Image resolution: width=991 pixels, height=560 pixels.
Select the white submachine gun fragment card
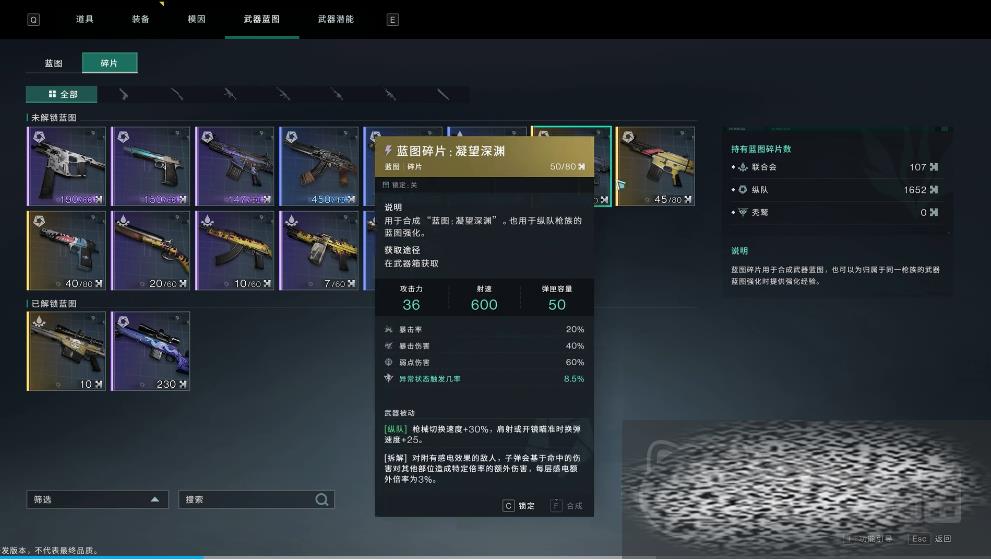point(66,166)
